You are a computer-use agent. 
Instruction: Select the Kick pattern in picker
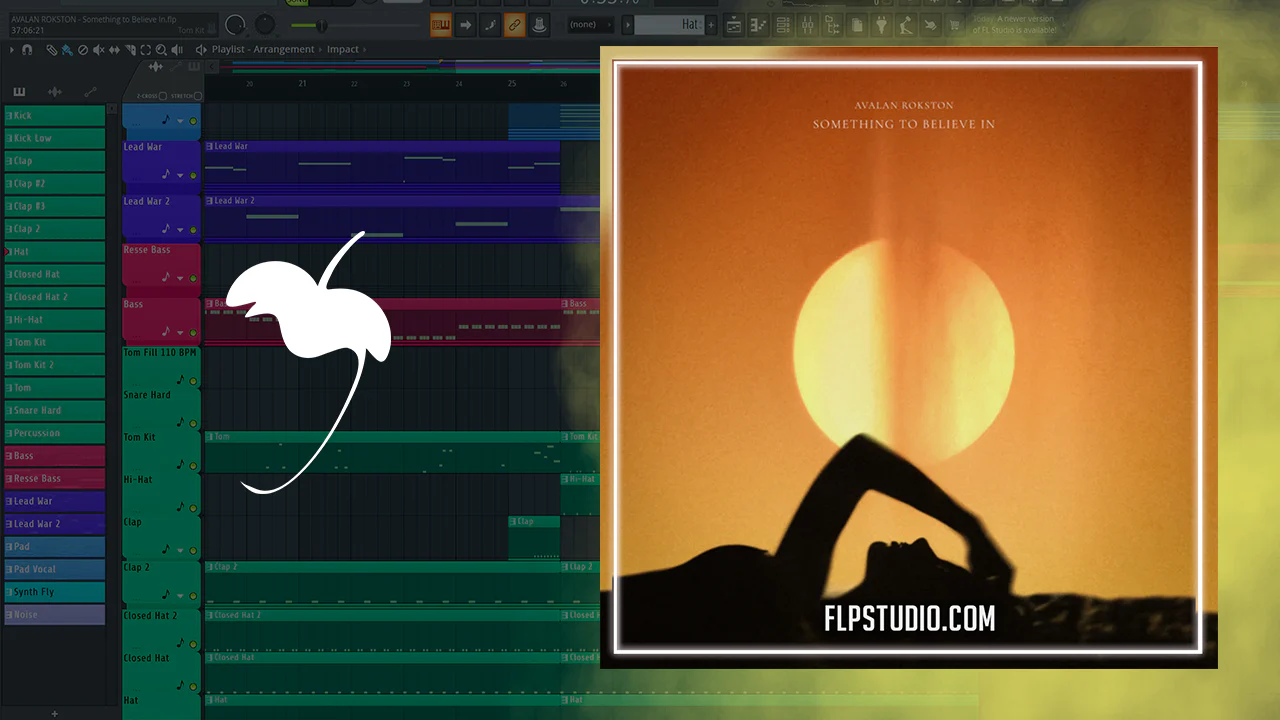coord(54,116)
